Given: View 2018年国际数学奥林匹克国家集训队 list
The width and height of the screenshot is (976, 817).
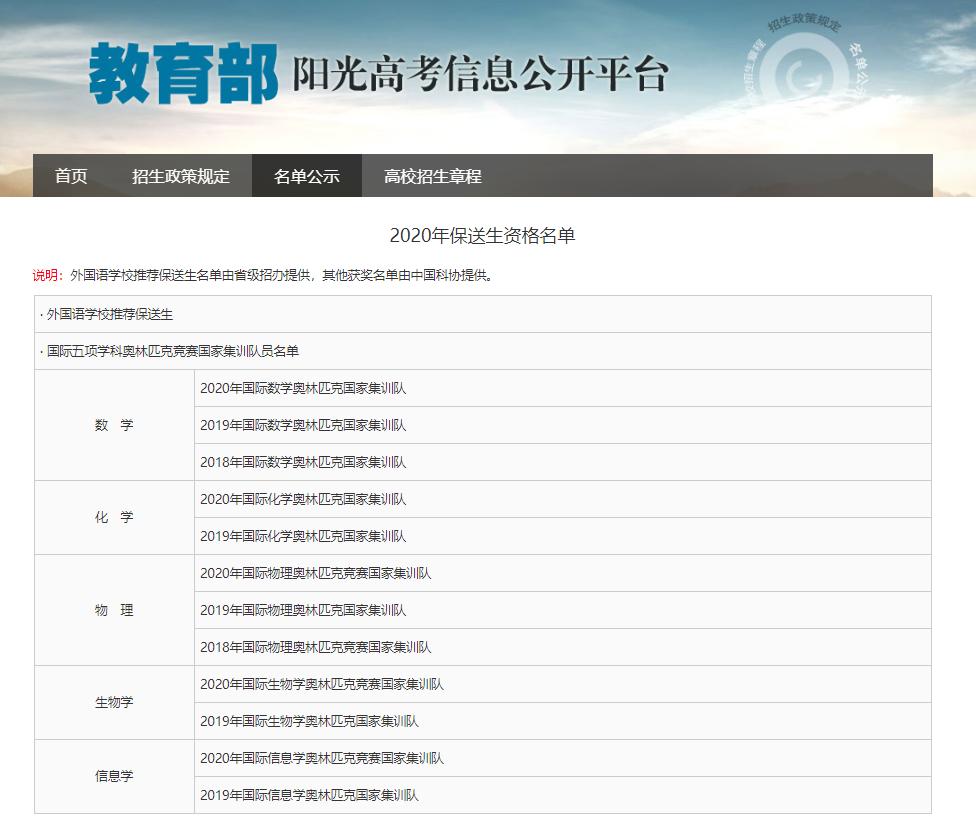Looking at the screenshot, I should (303, 462).
